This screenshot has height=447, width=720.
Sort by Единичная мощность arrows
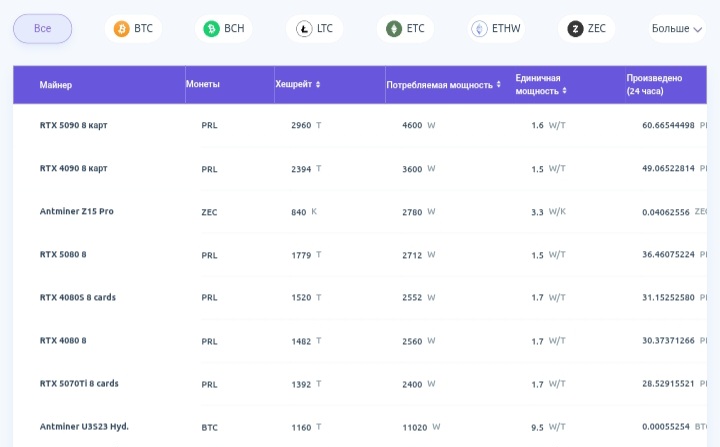pyautogui.click(x=564, y=91)
